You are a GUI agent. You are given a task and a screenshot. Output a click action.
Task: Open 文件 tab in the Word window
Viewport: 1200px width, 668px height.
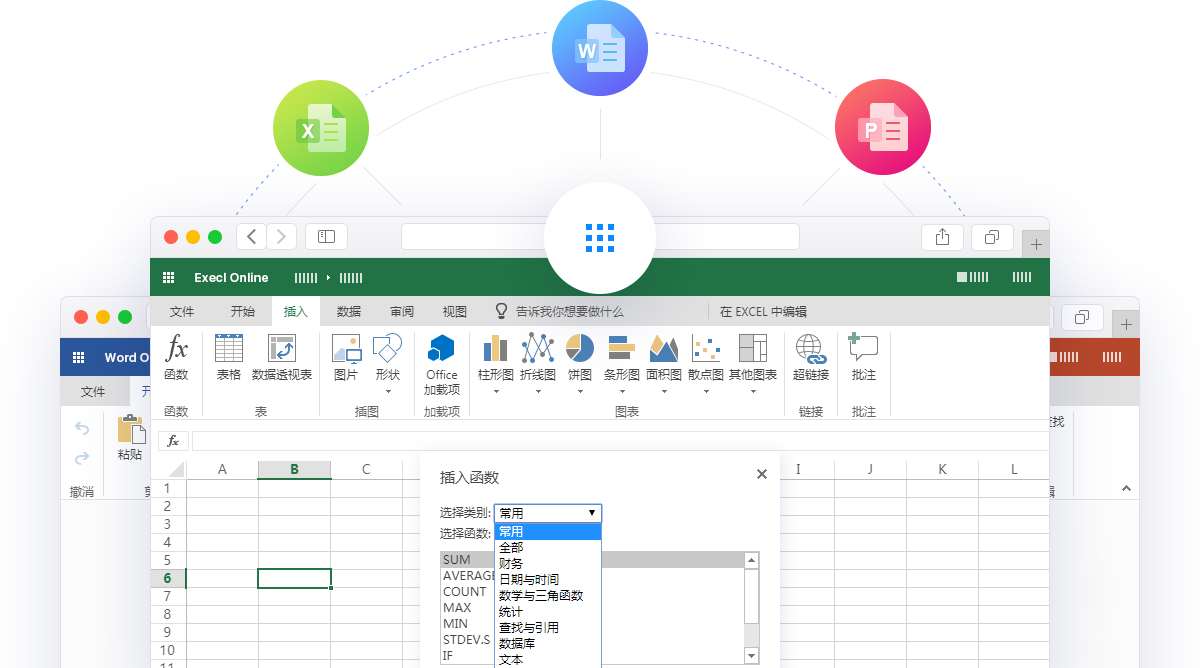pyautogui.click(x=93, y=391)
